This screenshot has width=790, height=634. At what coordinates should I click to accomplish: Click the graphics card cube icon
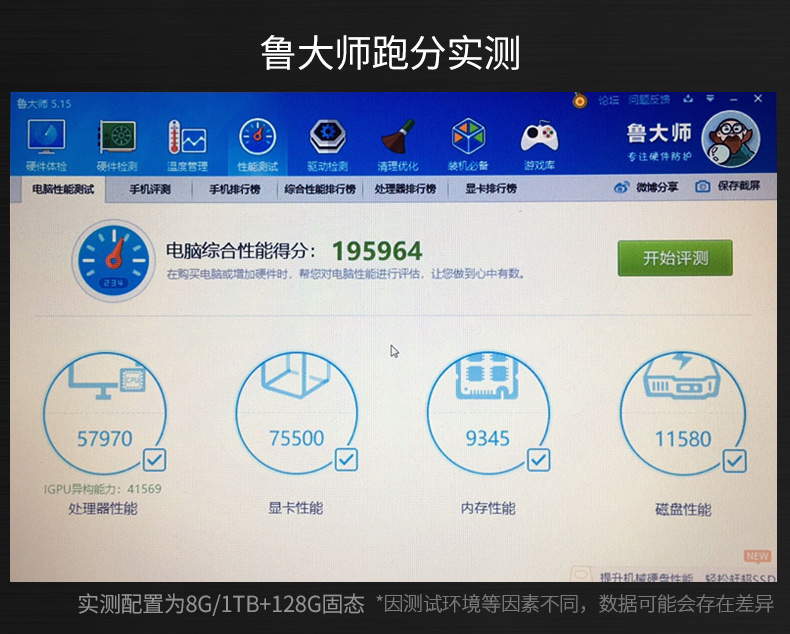[296, 375]
